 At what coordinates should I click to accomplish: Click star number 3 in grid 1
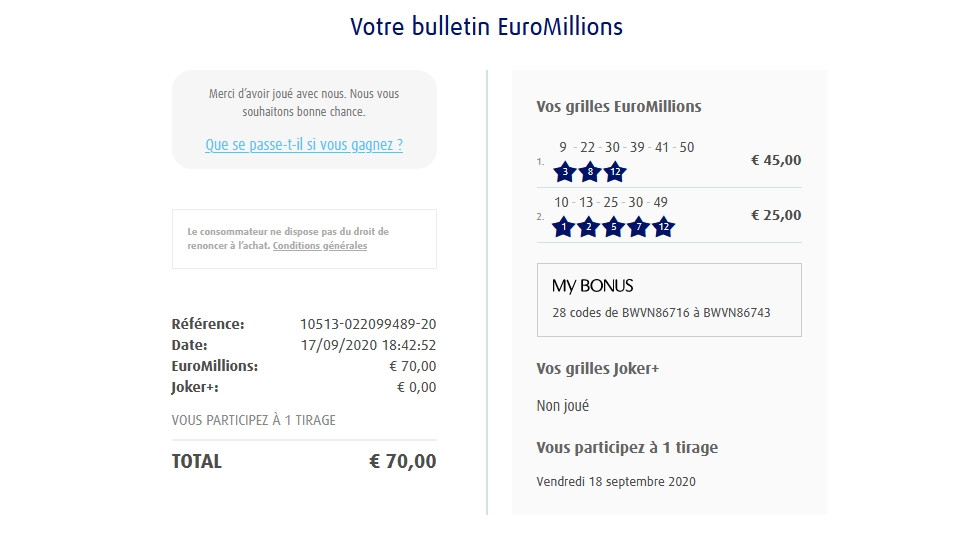click(x=565, y=172)
